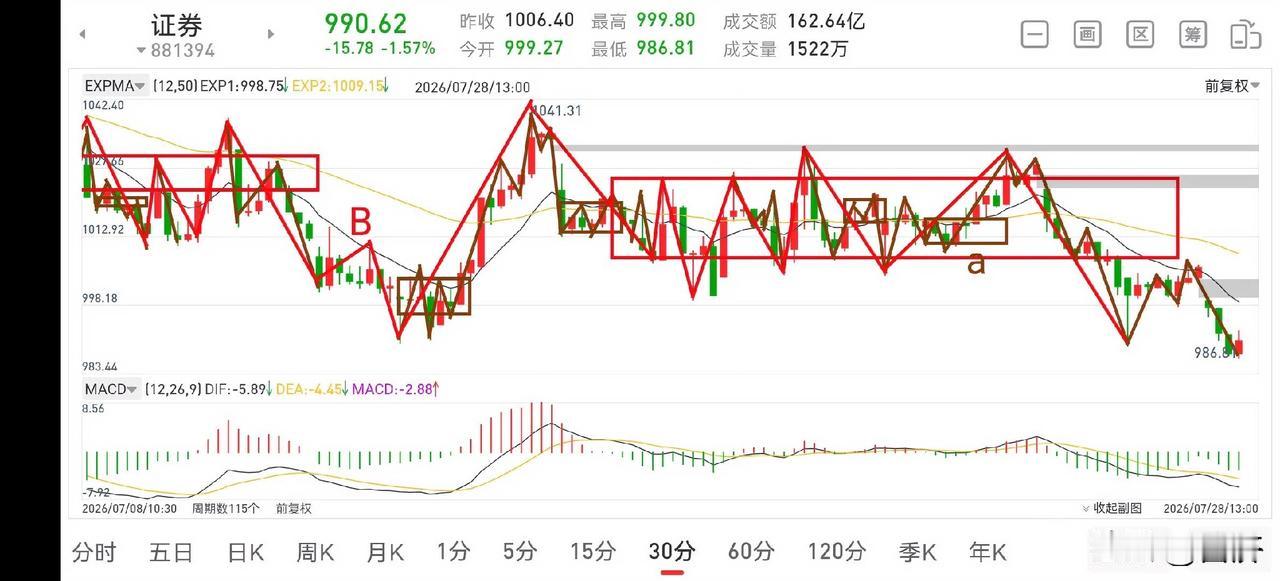Click the 1041.31 high price marker
1280x581 pixels.
click(x=558, y=111)
